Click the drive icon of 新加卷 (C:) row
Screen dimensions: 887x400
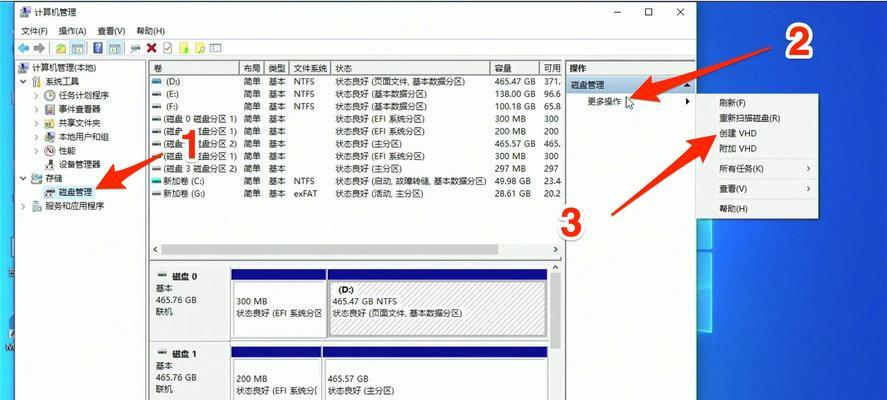coord(157,181)
